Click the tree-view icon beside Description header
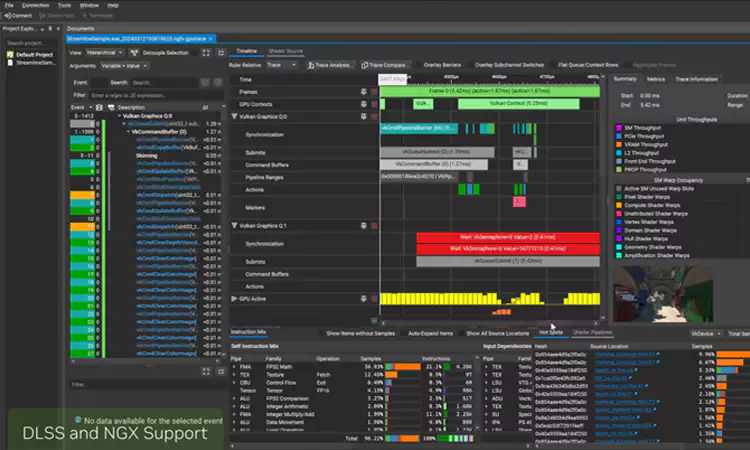This screenshot has width=750, height=450. click(x=111, y=108)
